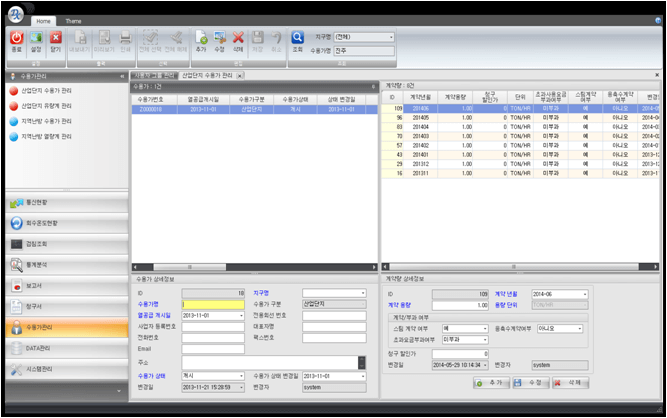
Task: Switch to the Theme ribbon tab
Action: tap(74, 20)
